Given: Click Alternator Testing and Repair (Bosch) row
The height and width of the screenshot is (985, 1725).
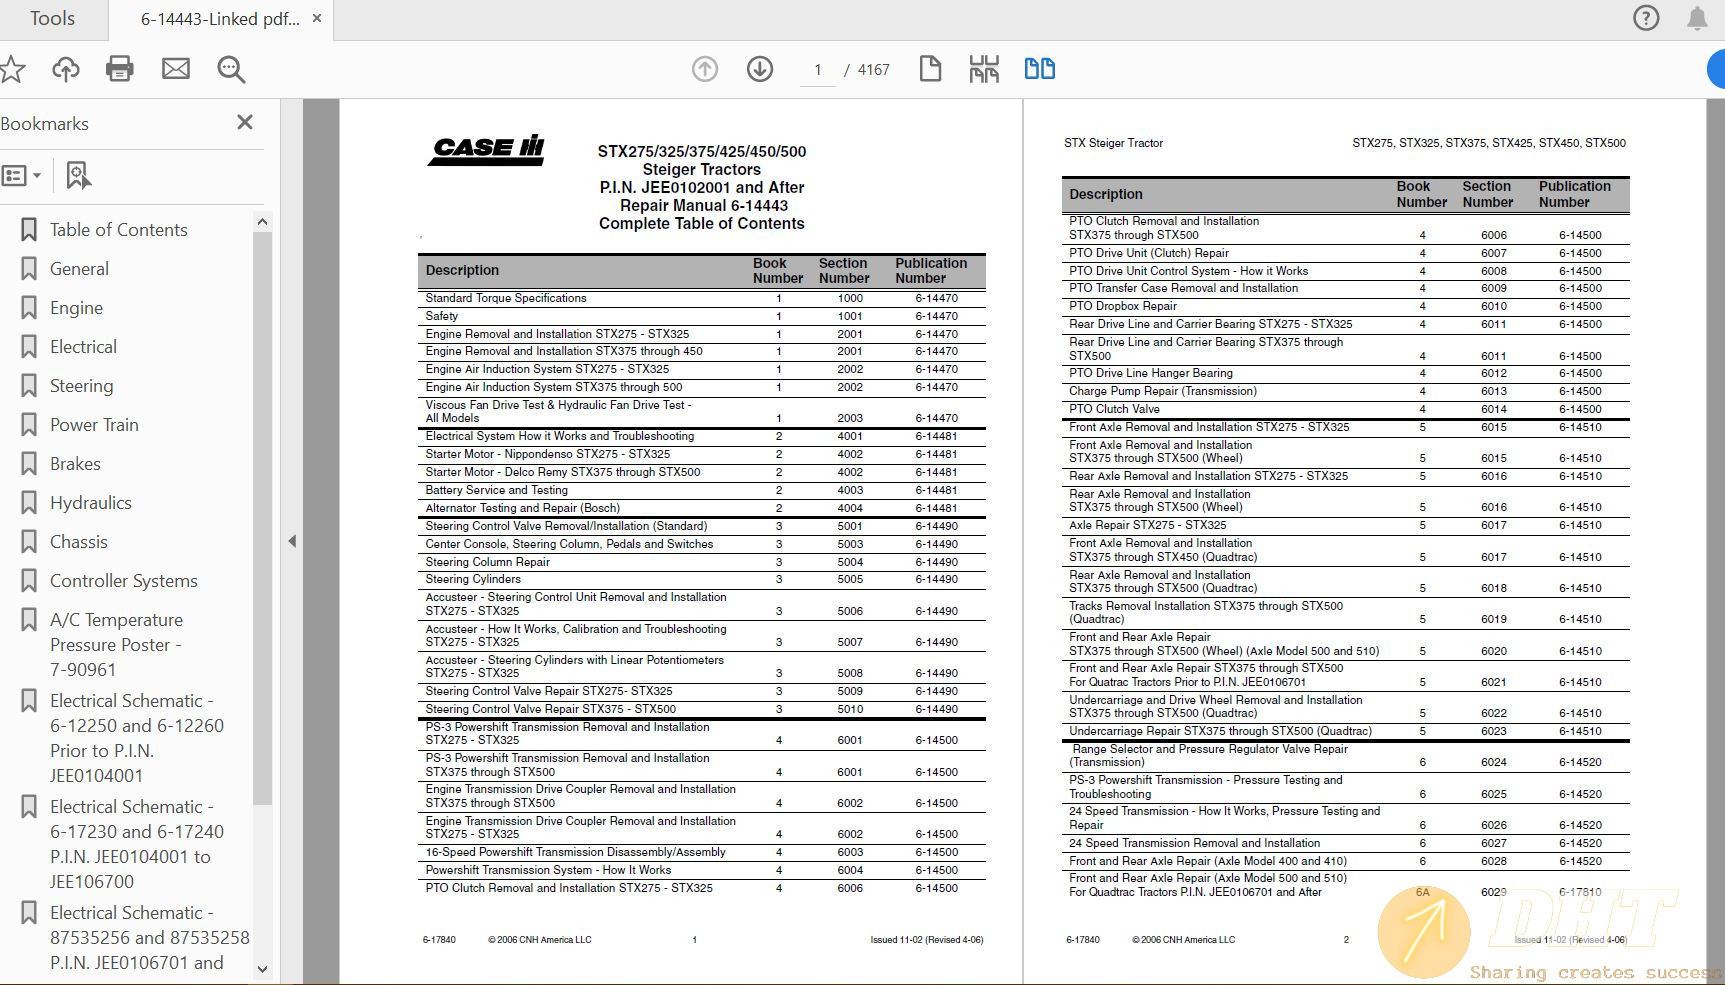Looking at the screenshot, I should [x=701, y=508].
